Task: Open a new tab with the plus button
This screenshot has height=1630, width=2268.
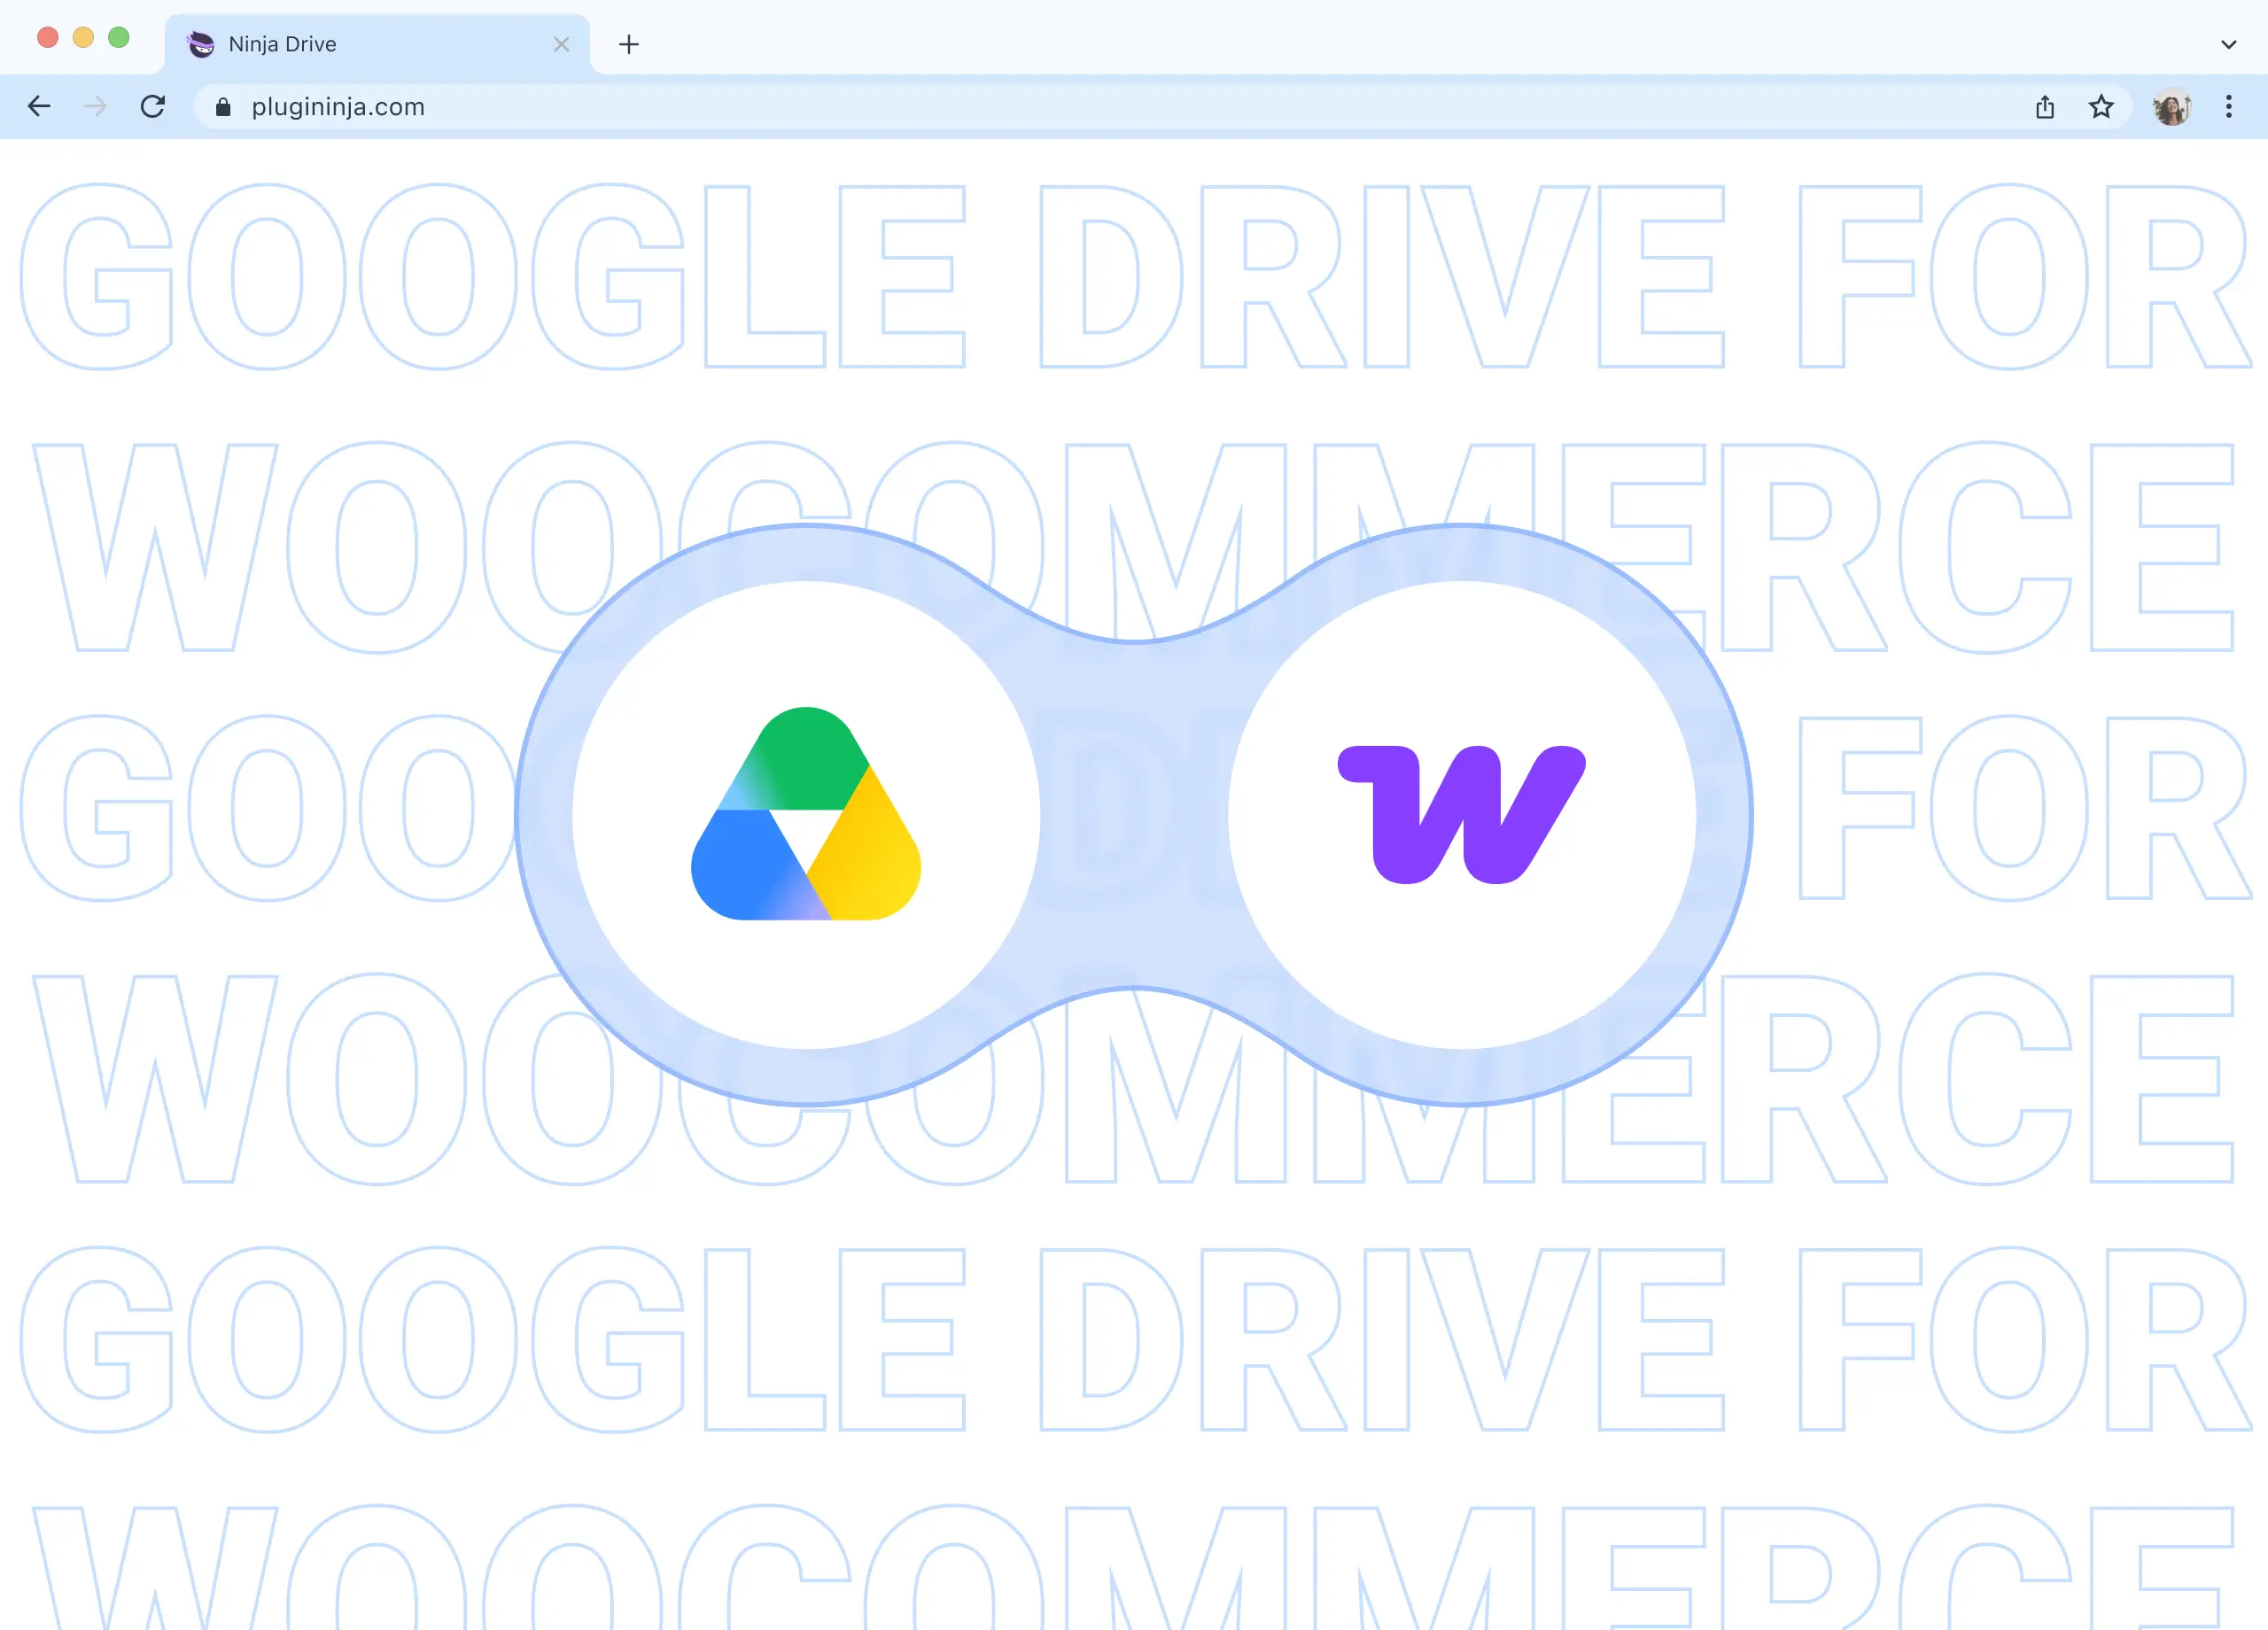Action: 629,44
